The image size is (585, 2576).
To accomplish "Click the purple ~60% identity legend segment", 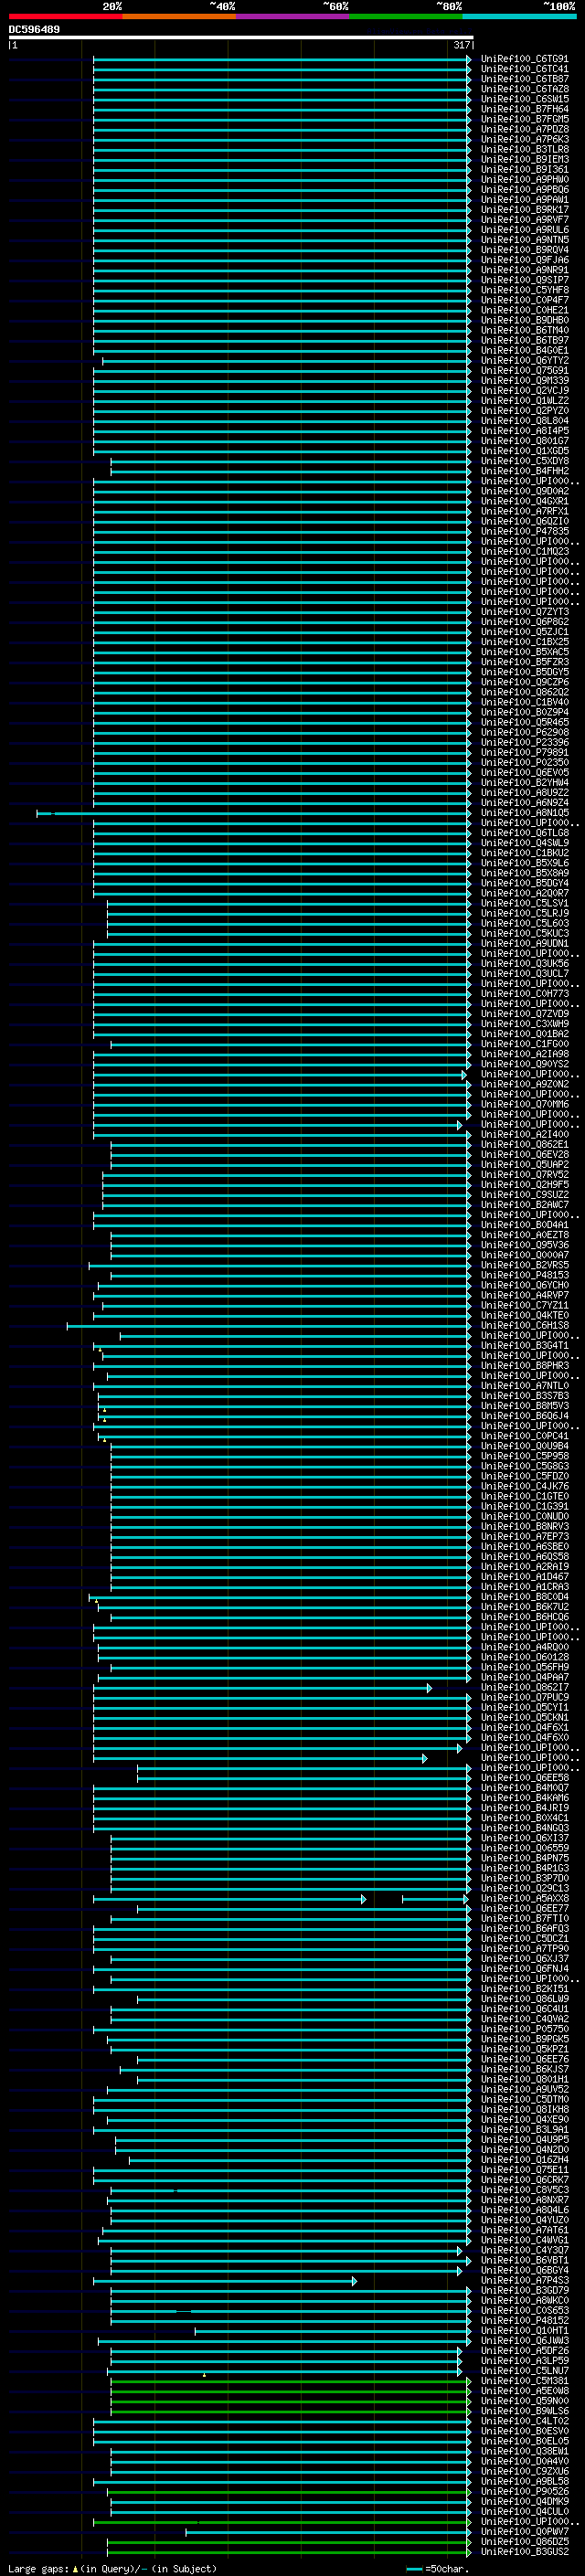I will click(292, 16).
